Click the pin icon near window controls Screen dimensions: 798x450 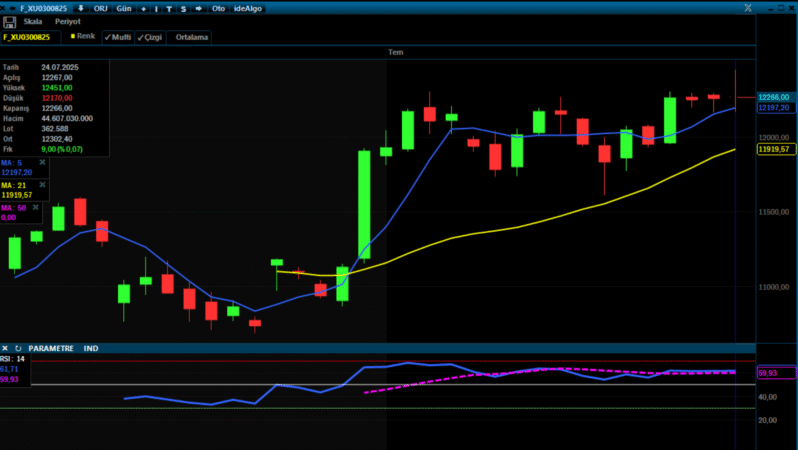pos(748,8)
